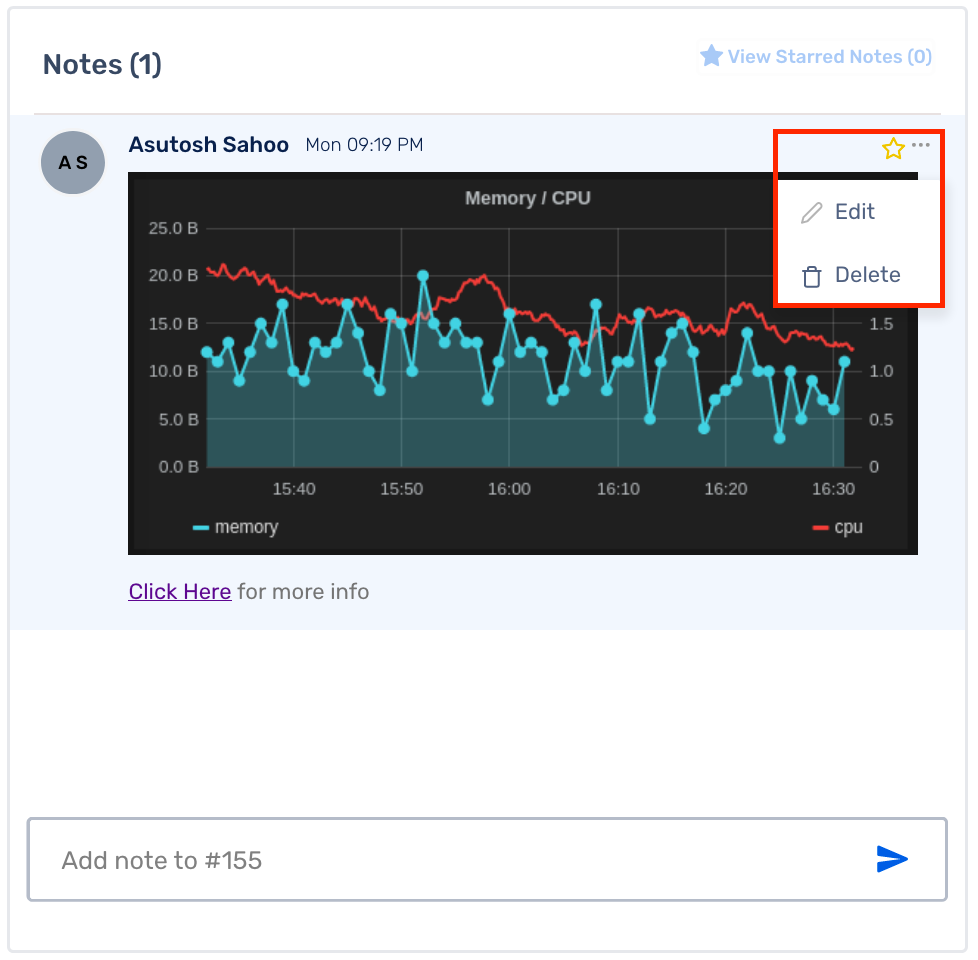Open the Memory / CPU chart image
Screen dimensions: 978x960
(523, 364)
